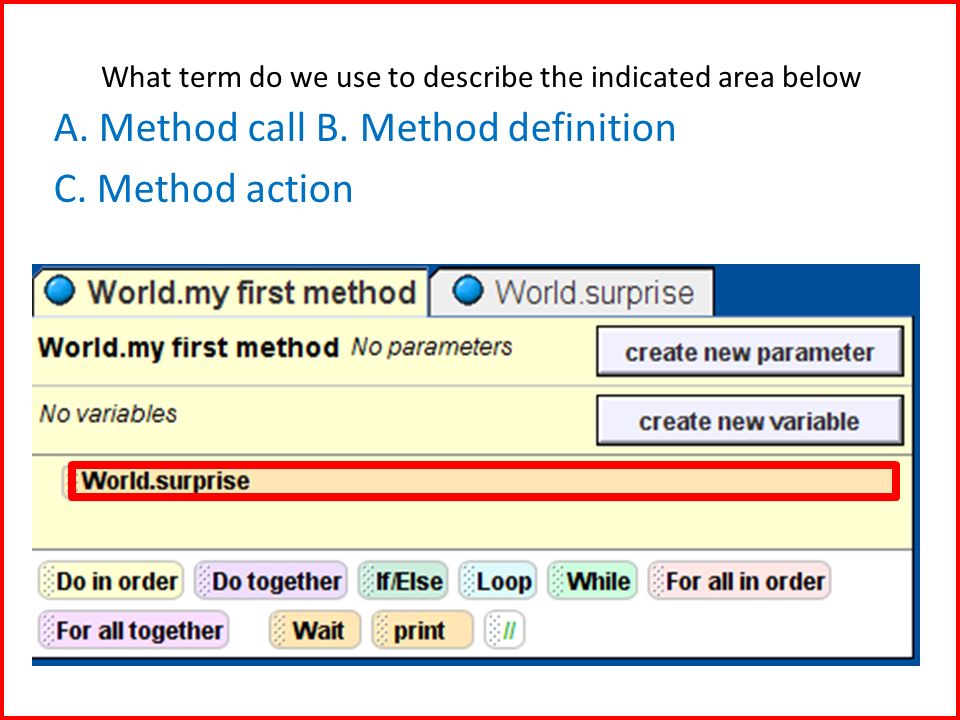Click the No parameters label
The image size is (960, 720).
432,347
